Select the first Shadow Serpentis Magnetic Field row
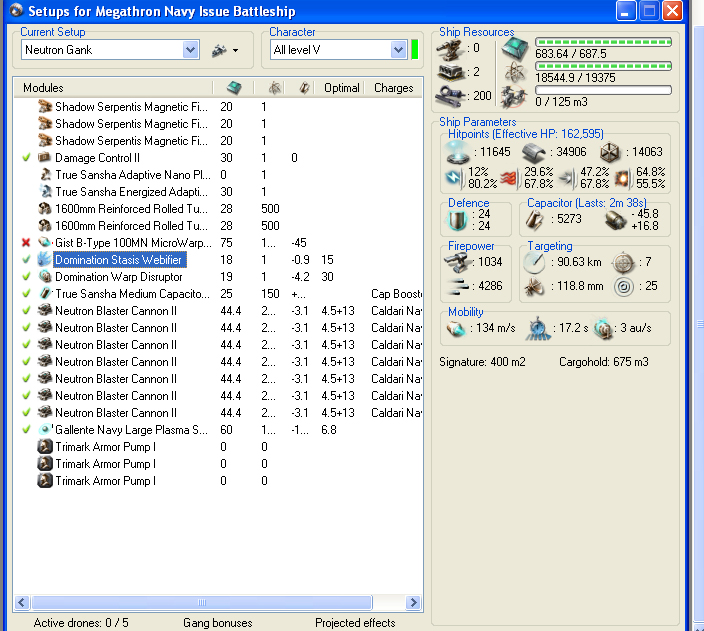Screen dimensions: 704x631 [218, 107]
